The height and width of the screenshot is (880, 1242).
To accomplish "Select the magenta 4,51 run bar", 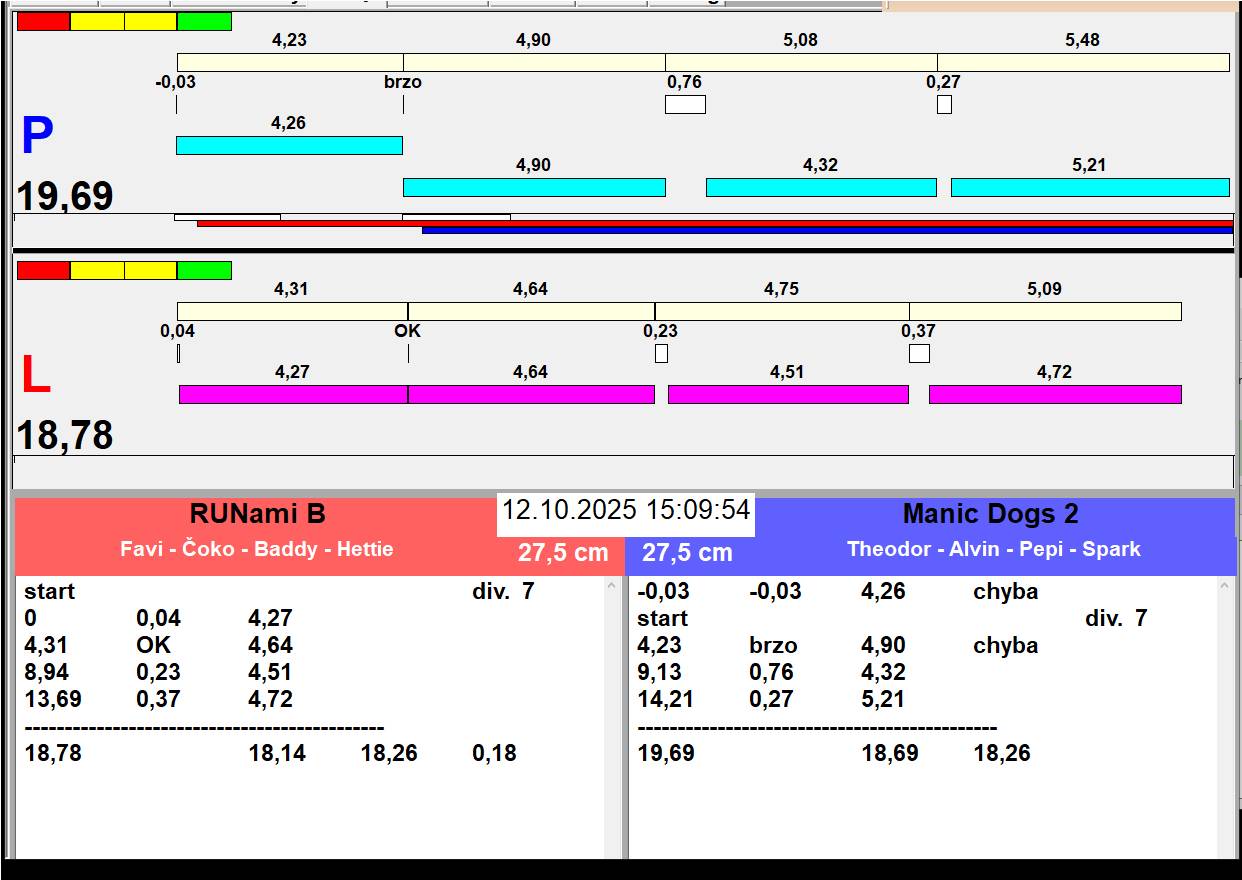I will (788, 394).
